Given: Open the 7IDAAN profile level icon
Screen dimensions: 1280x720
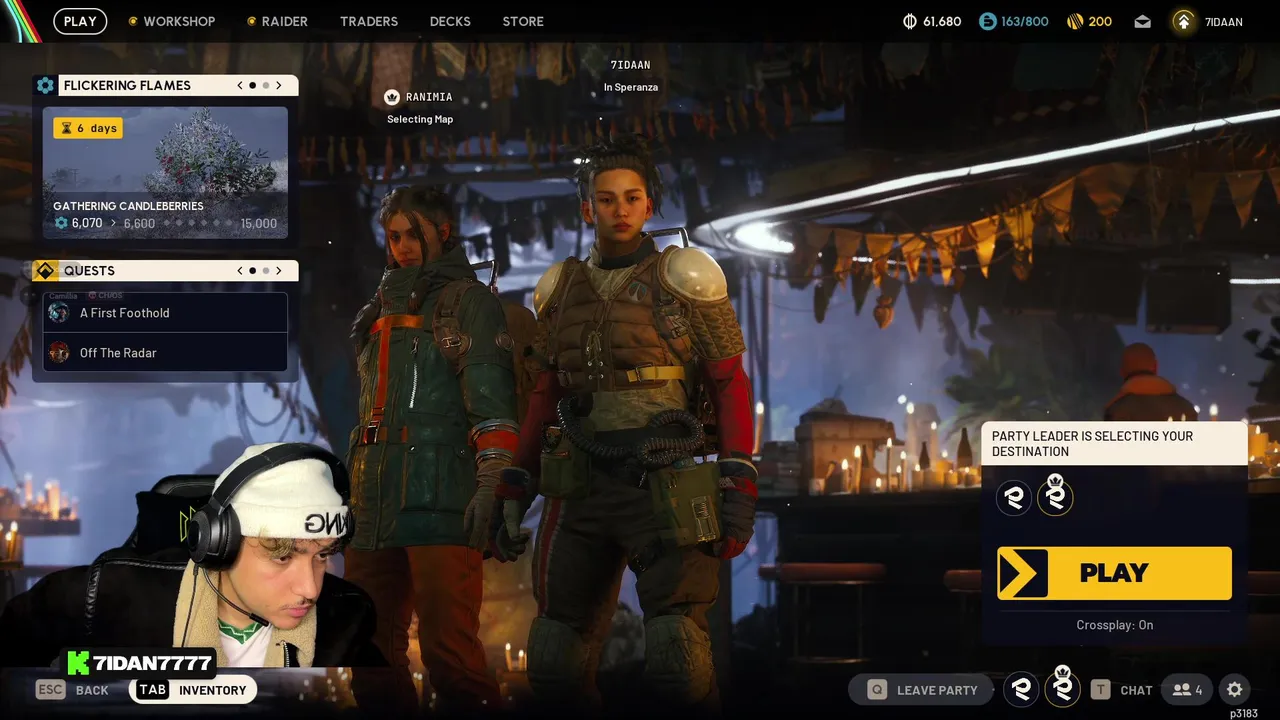Looking at the screenshot, I should click(x=1184, y=21).
